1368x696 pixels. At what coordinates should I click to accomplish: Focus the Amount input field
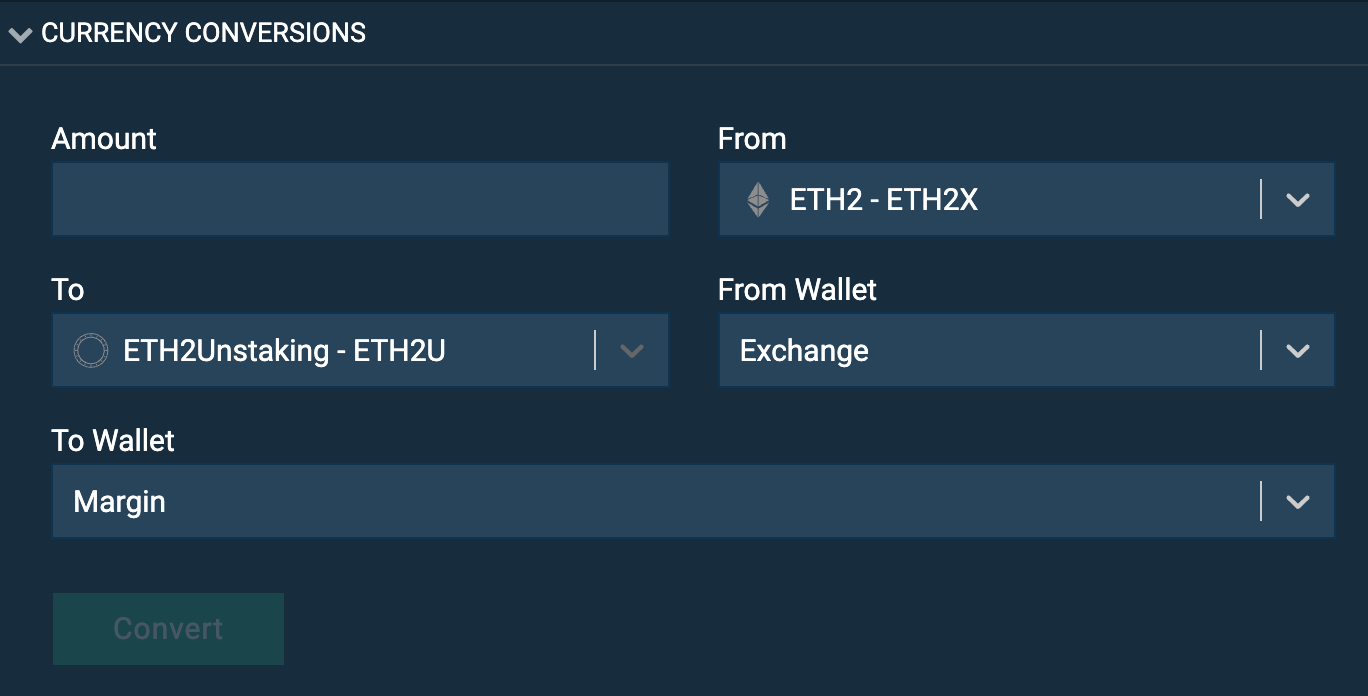pos(360,200)
